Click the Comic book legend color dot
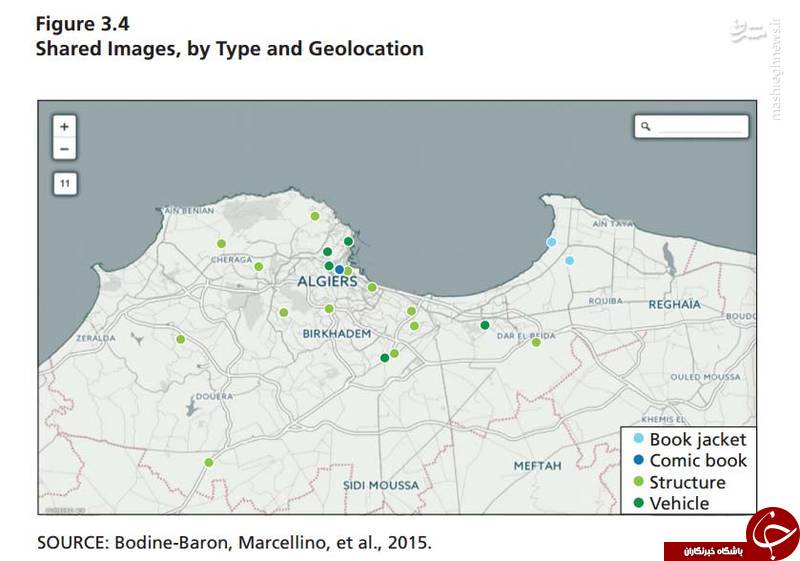The image size is (800, 561). click(638, 460)
